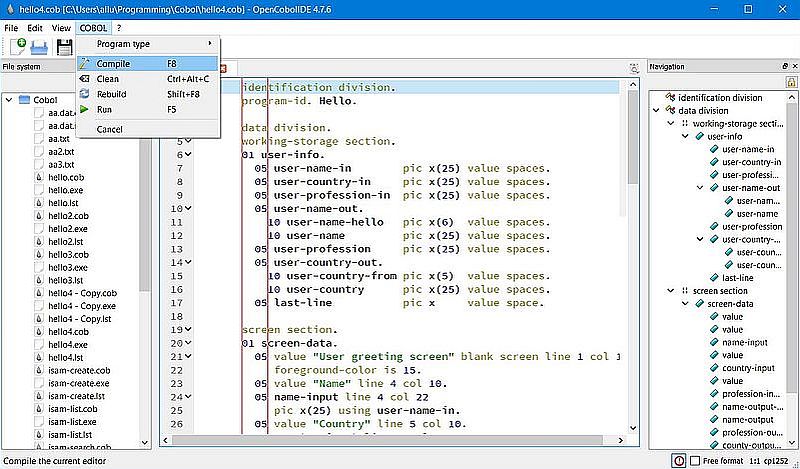Open the Program type submenu
This screenshot has height=469, width=800.
click(x=148, y=44)
